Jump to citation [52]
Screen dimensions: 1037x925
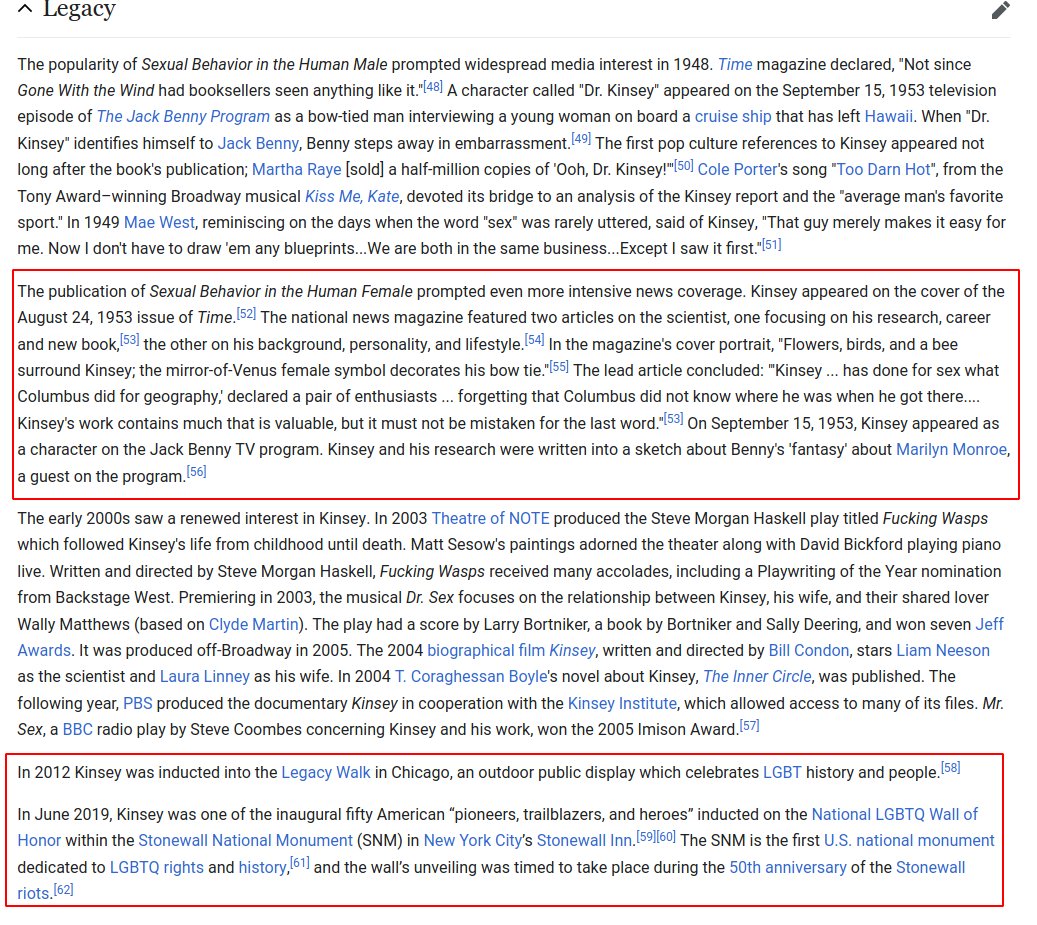(246, 313)
